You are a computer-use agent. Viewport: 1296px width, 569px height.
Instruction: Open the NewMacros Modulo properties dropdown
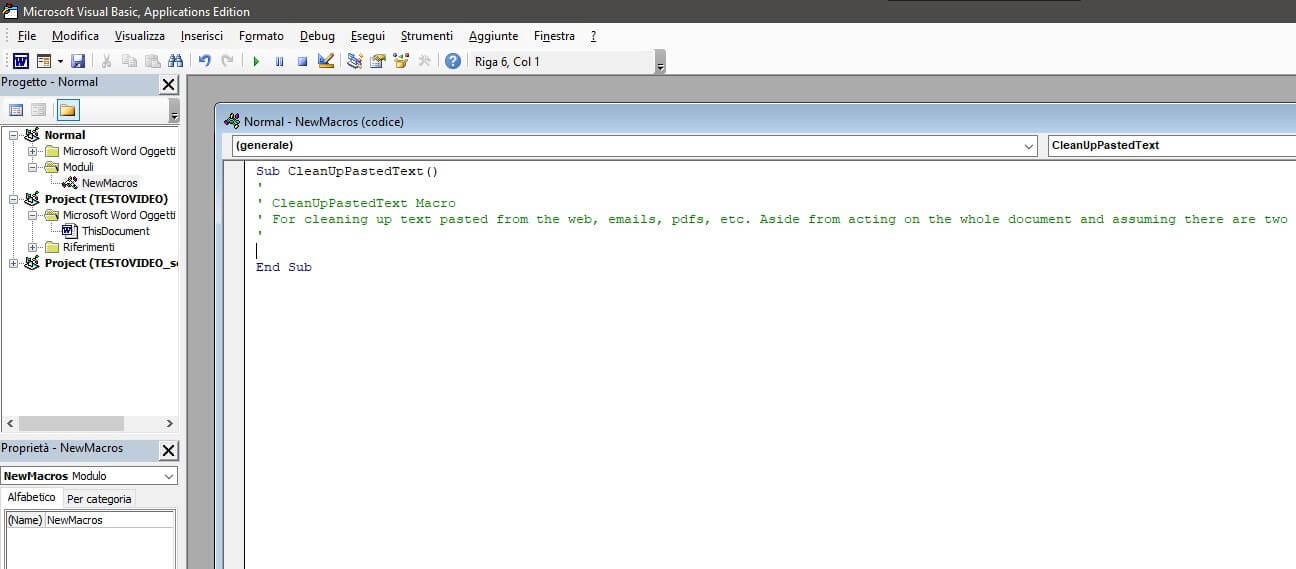[168, 476]
